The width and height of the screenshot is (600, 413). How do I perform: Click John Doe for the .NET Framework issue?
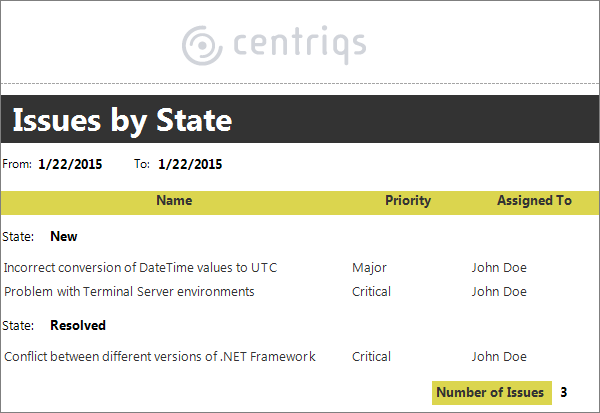point(499,357)
